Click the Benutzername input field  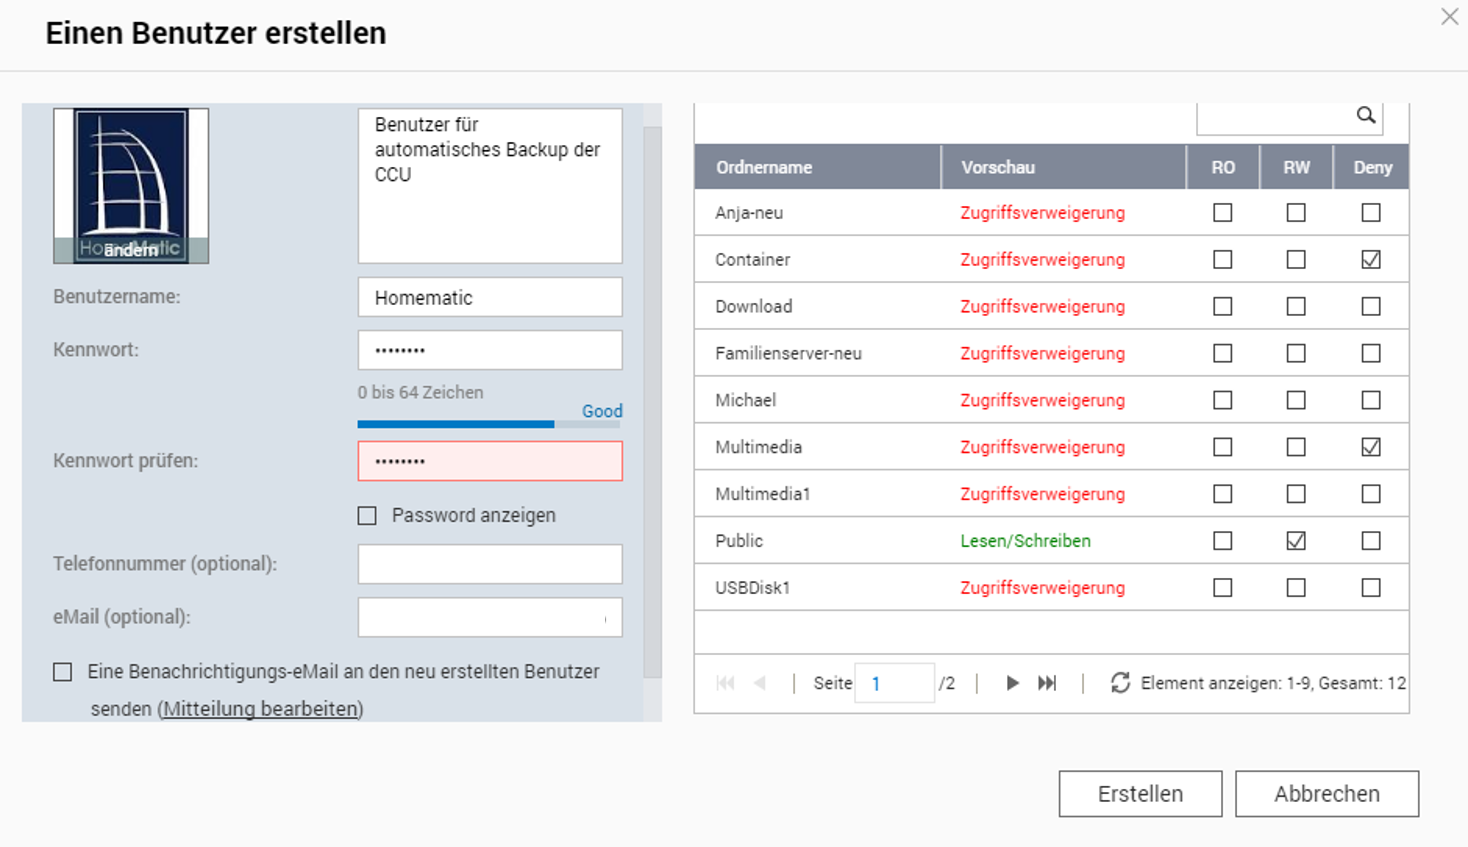coord(490,298)
